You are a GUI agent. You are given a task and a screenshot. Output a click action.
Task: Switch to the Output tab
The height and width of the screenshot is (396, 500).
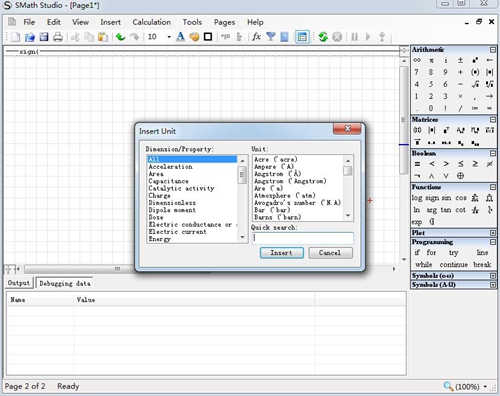coord(19,283)
